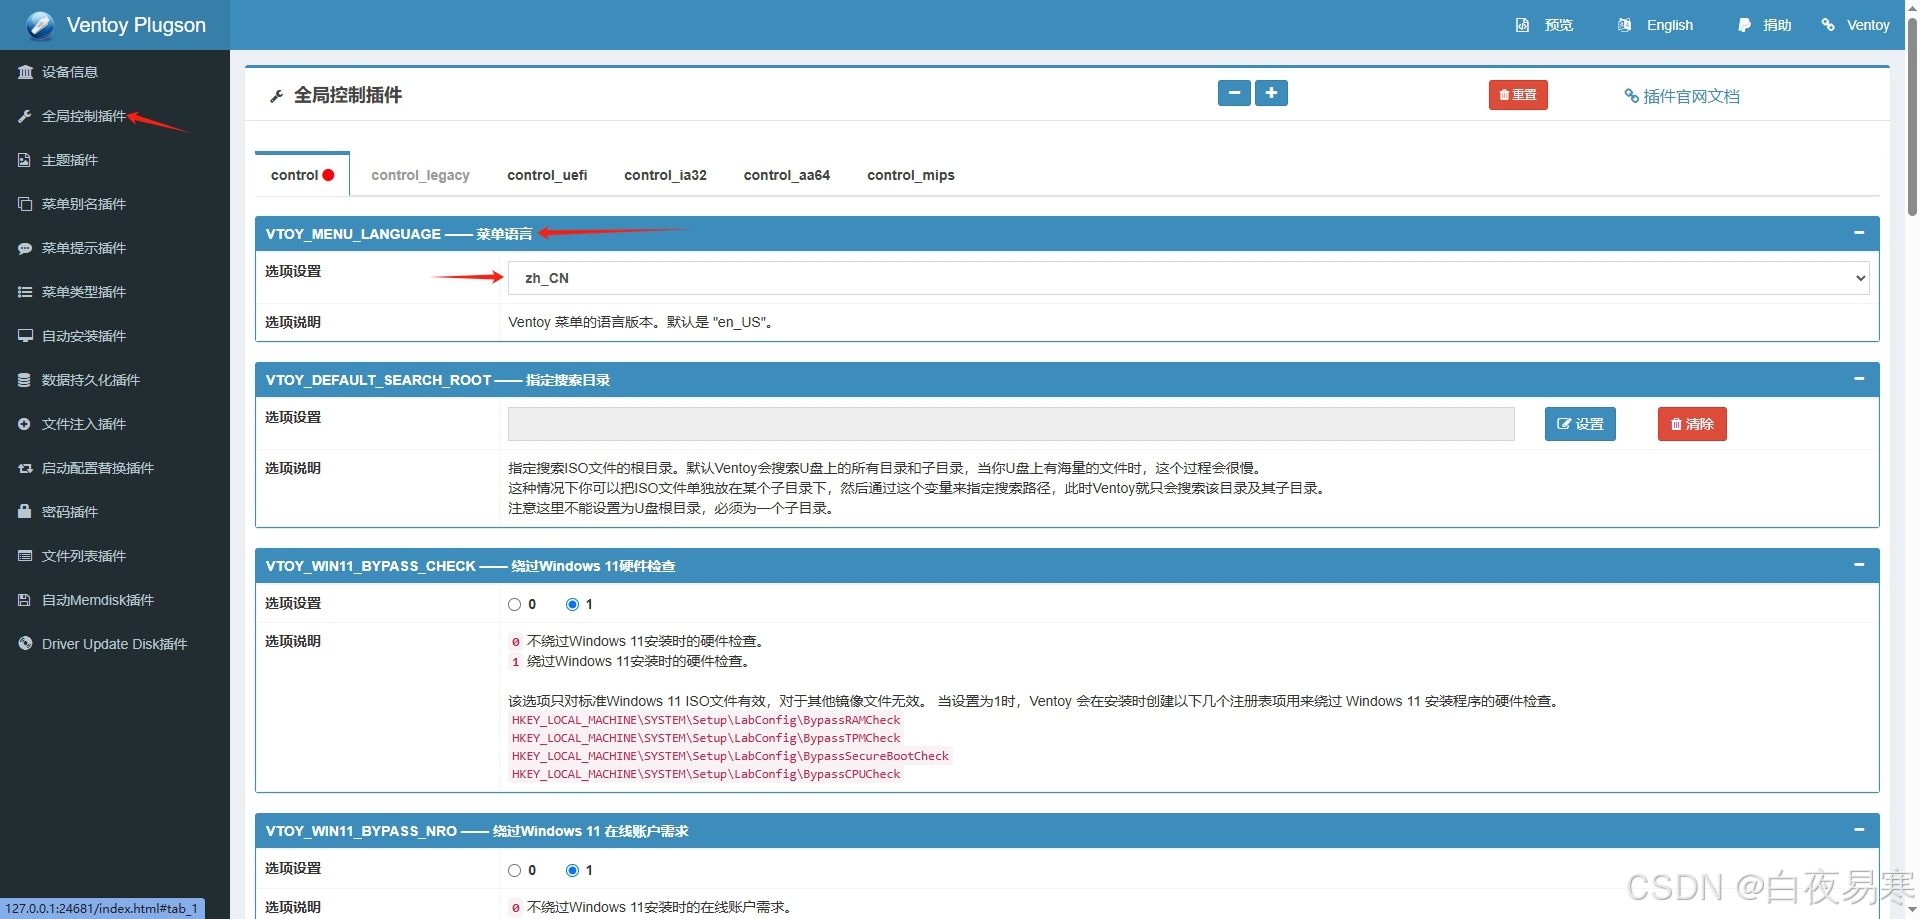
Task: Switch to the control_legacy tab
Action: point(420,175)
